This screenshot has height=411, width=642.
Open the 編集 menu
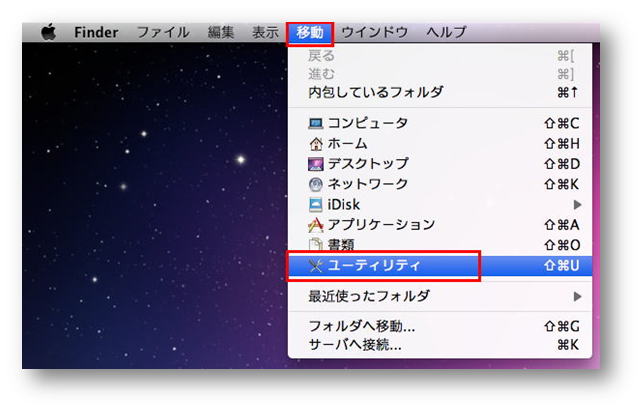(221, 32)
